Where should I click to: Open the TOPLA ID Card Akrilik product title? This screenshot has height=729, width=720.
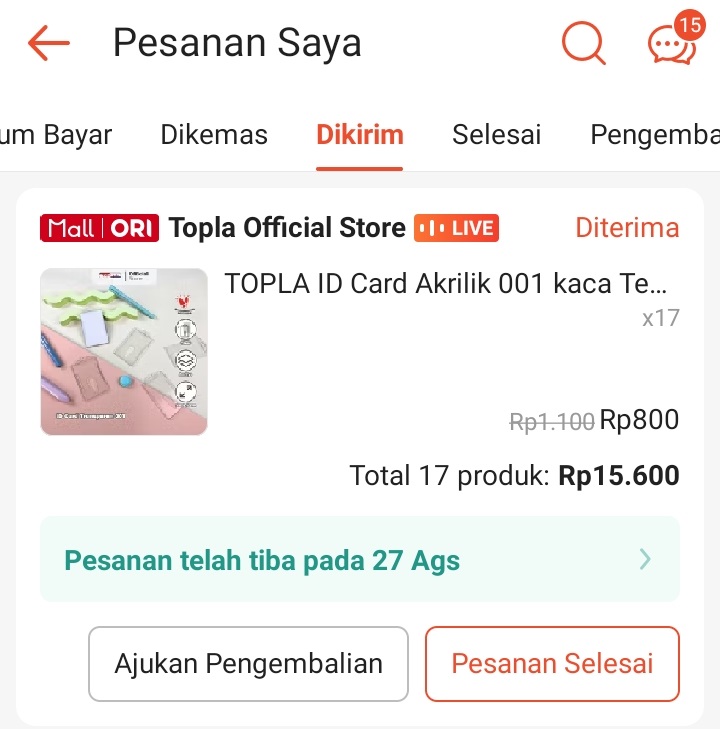(x=446, y=284)
